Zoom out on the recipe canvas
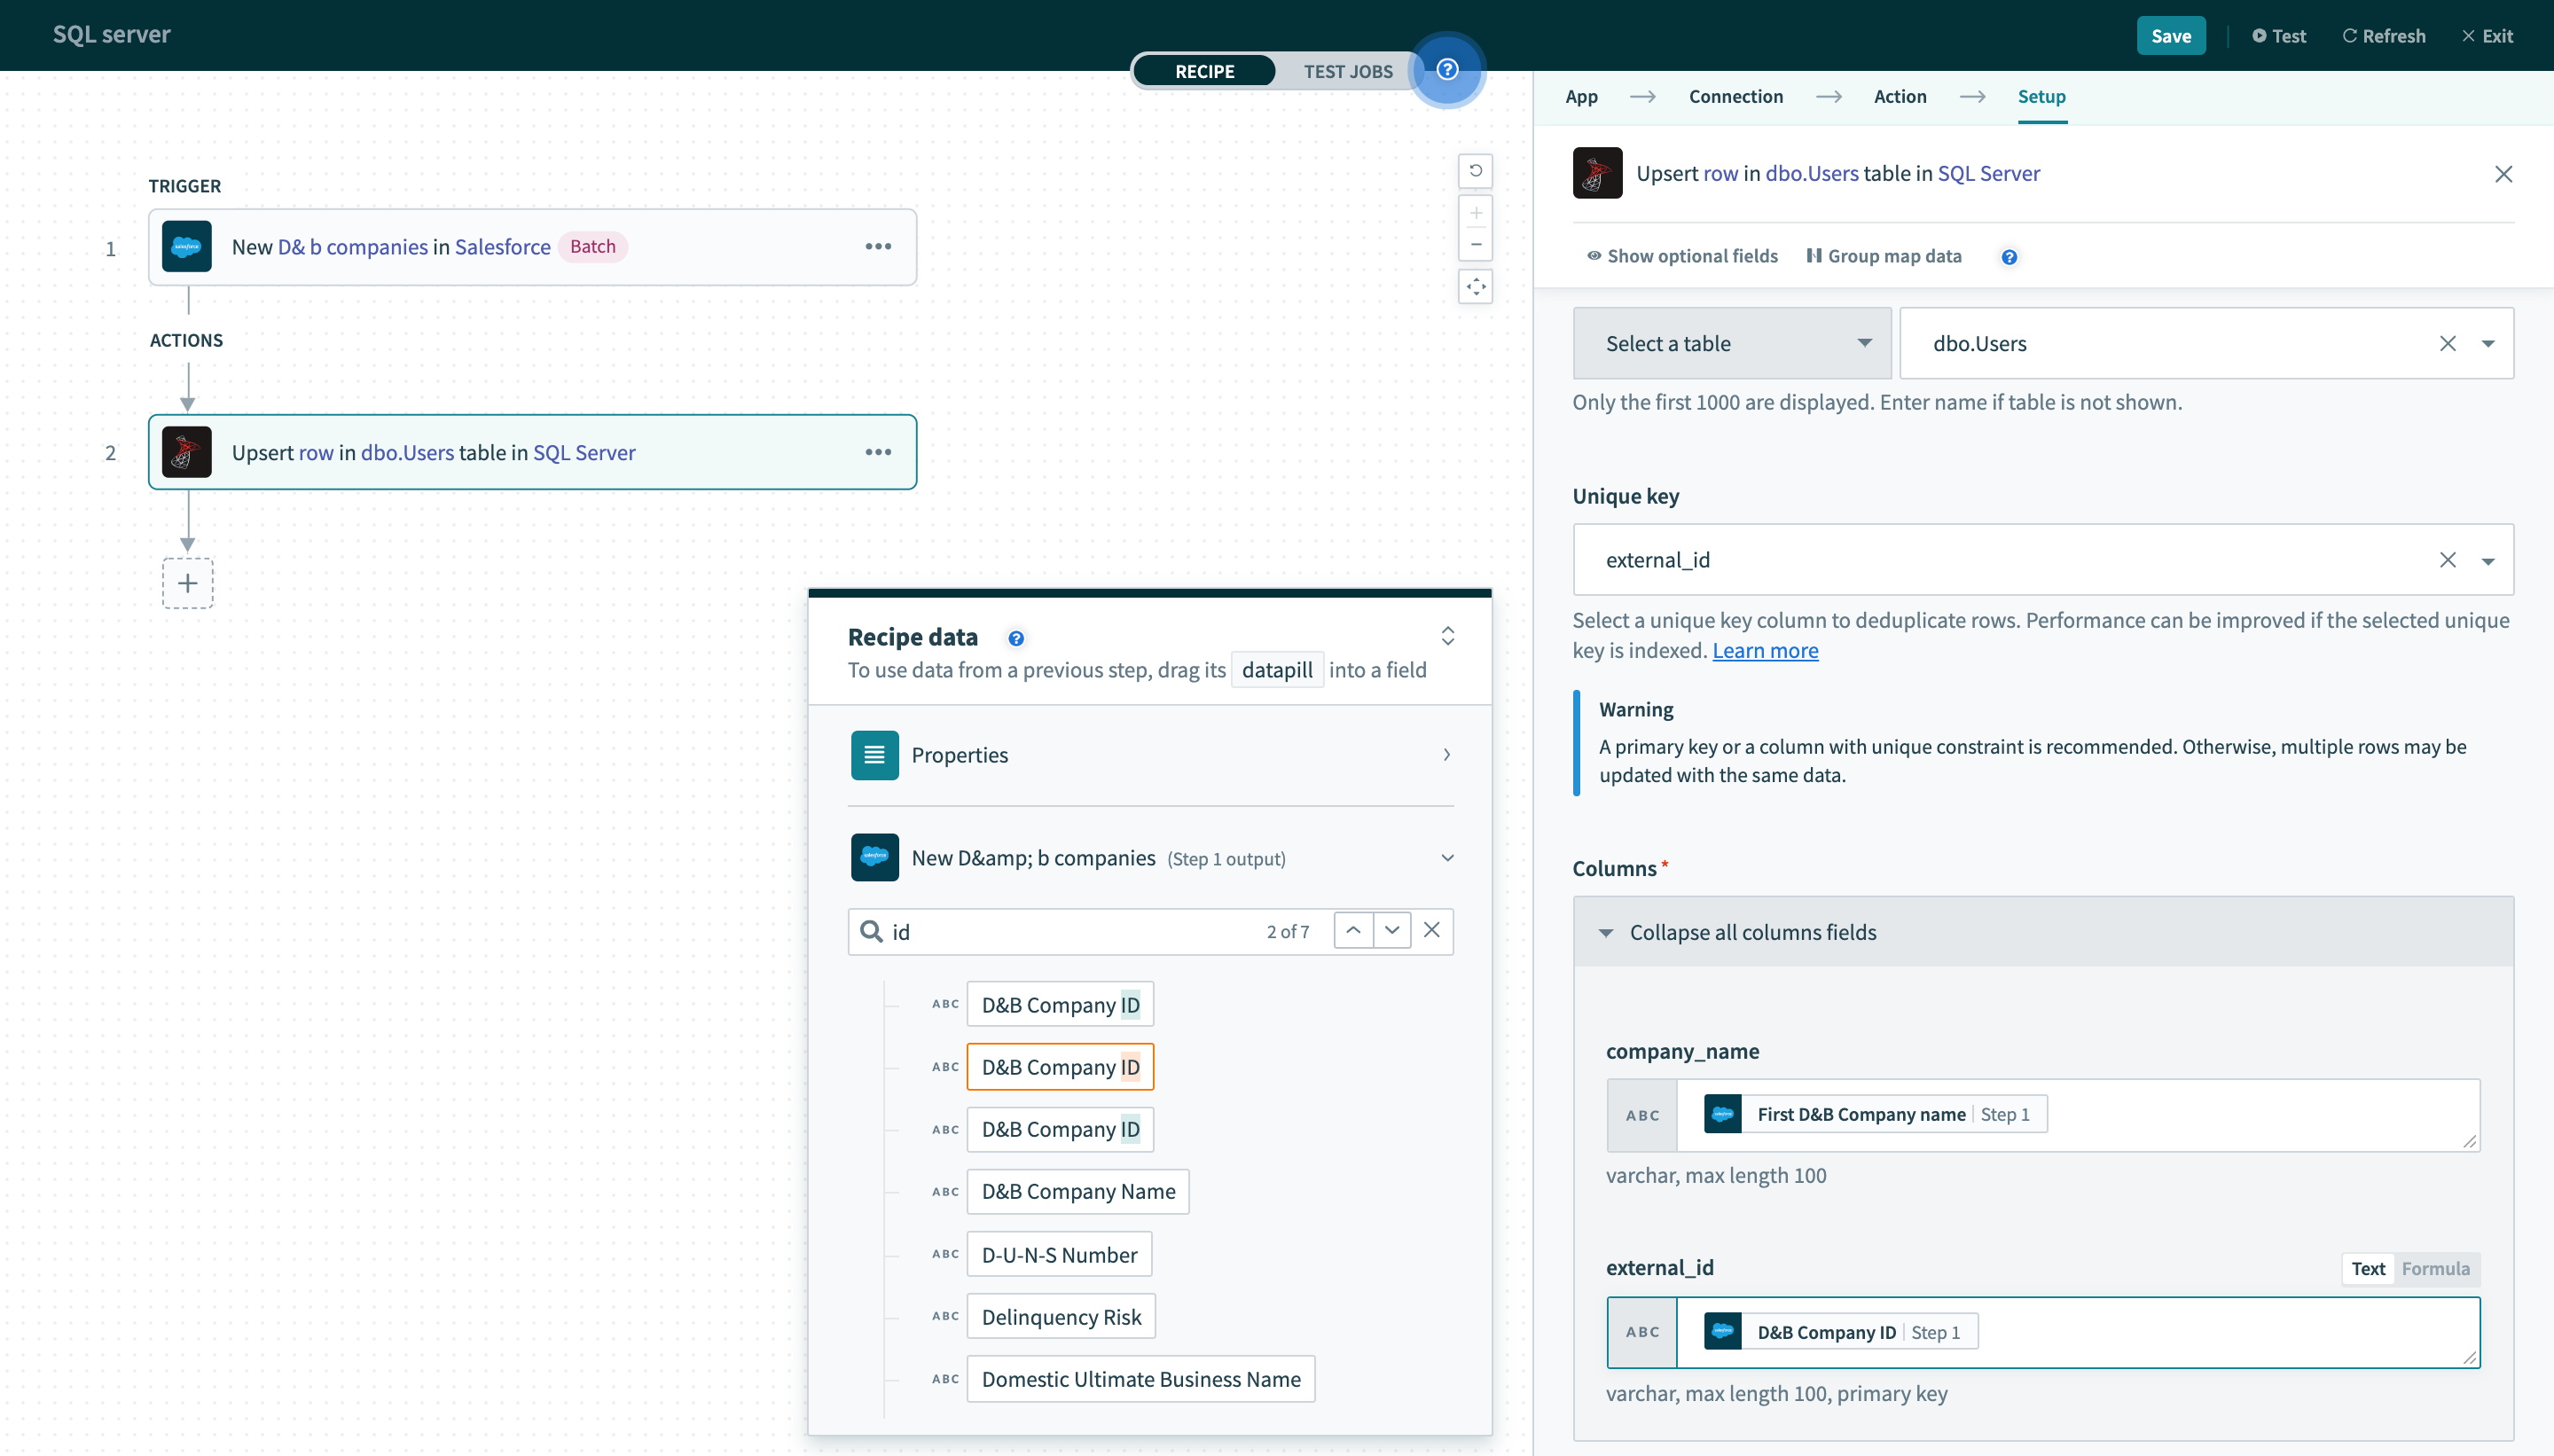Viewport: 2554px width, 1456px height. tap(1475, 245)
